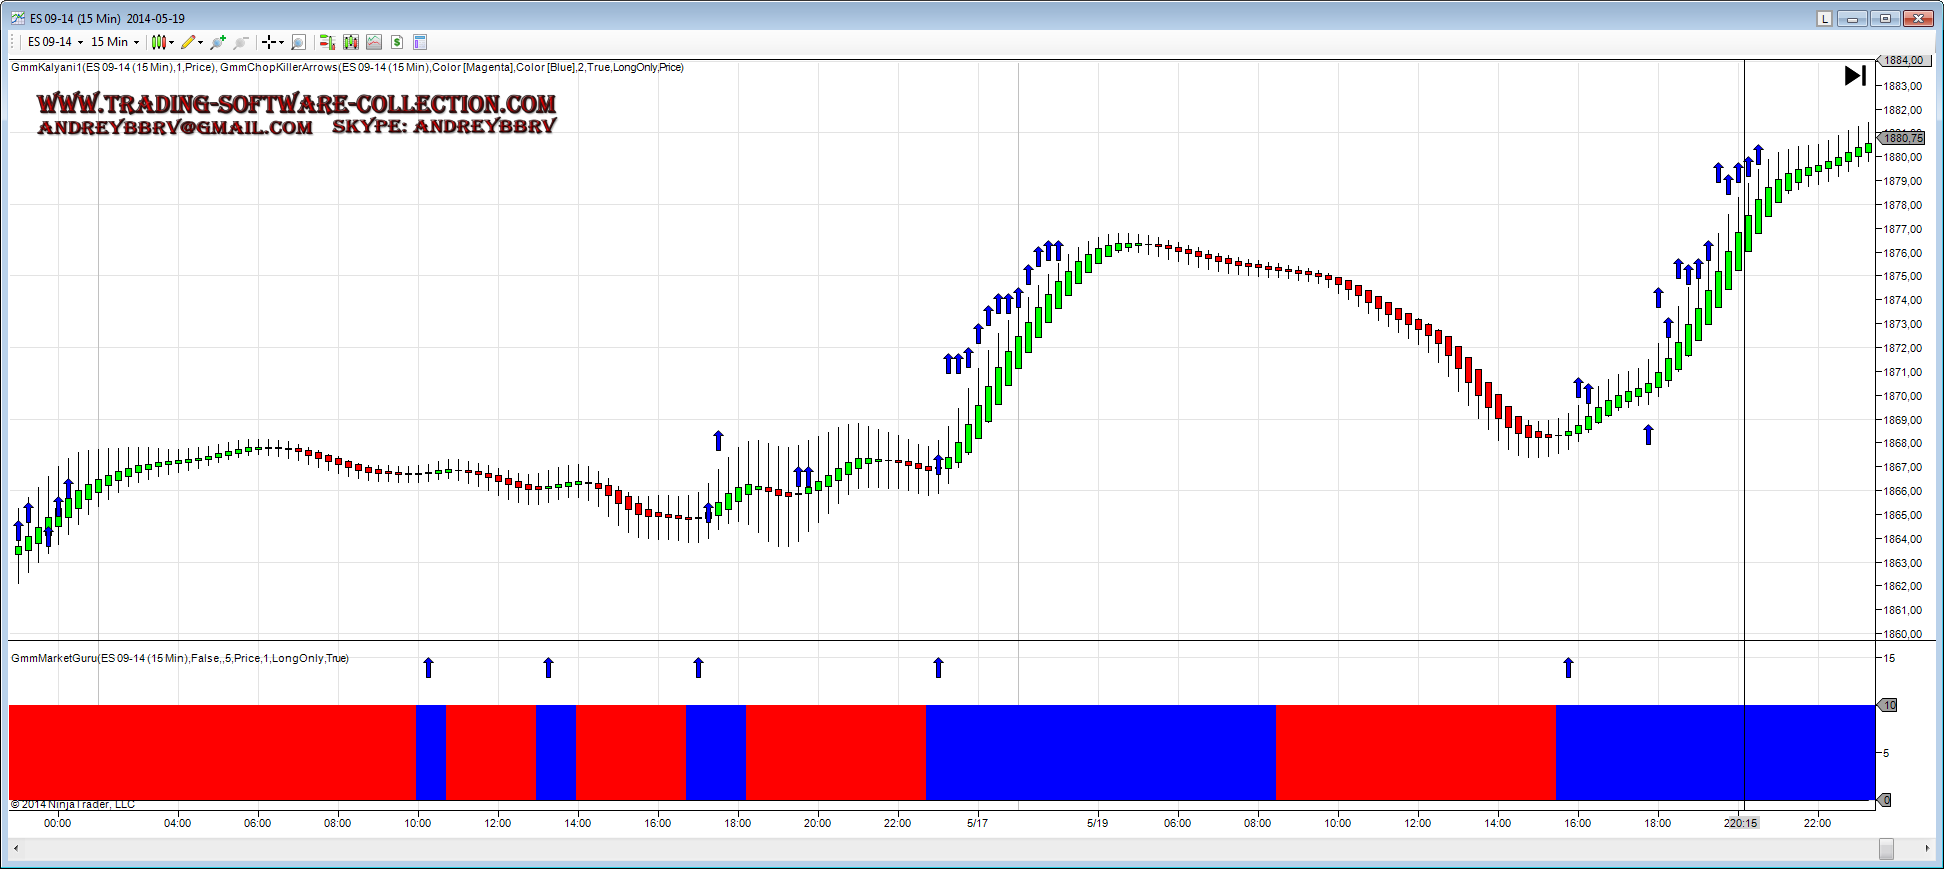Open Chart Trader from the toolbar
Image resolution: width=1944 pixels, height=869 pixels.
pos(326,42)
